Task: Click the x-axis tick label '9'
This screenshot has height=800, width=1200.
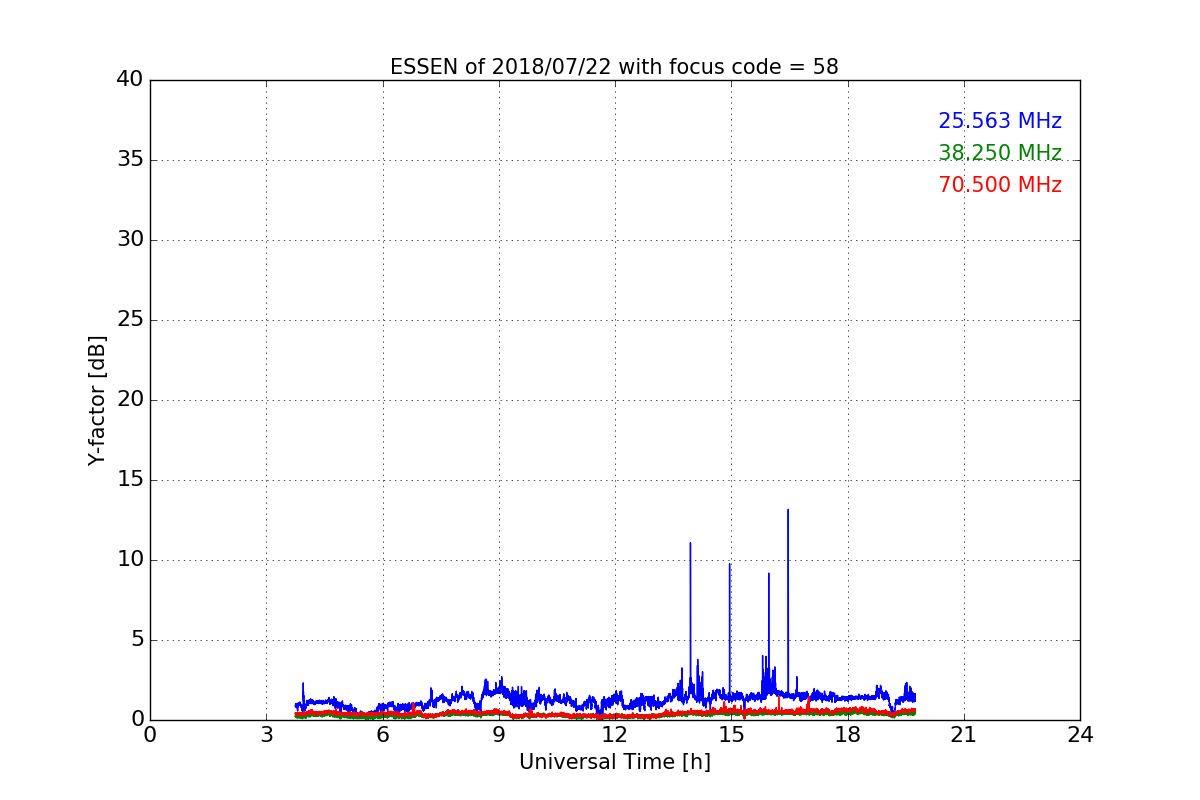Action: click(x=499, y=735)
